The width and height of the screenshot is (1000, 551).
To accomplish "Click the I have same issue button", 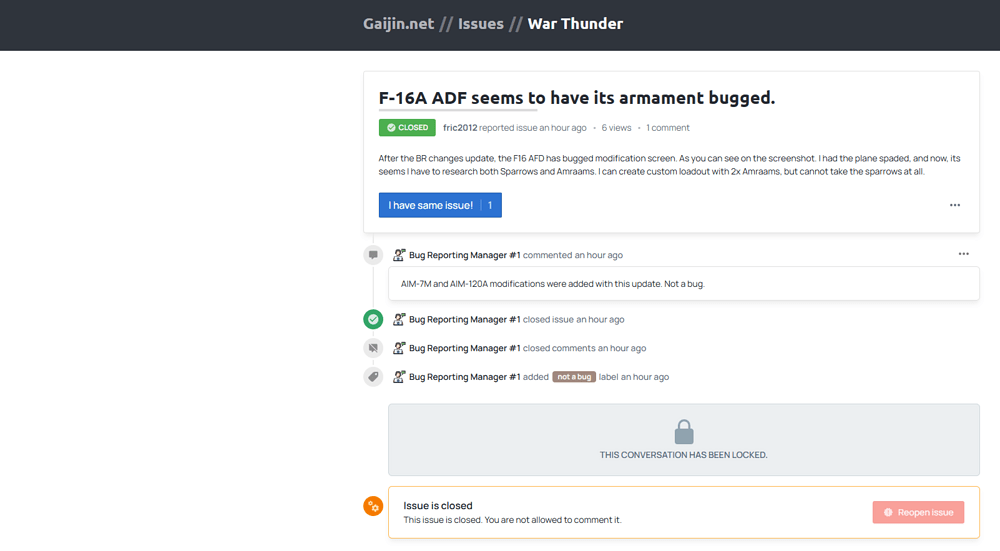I will pos(440,205).
